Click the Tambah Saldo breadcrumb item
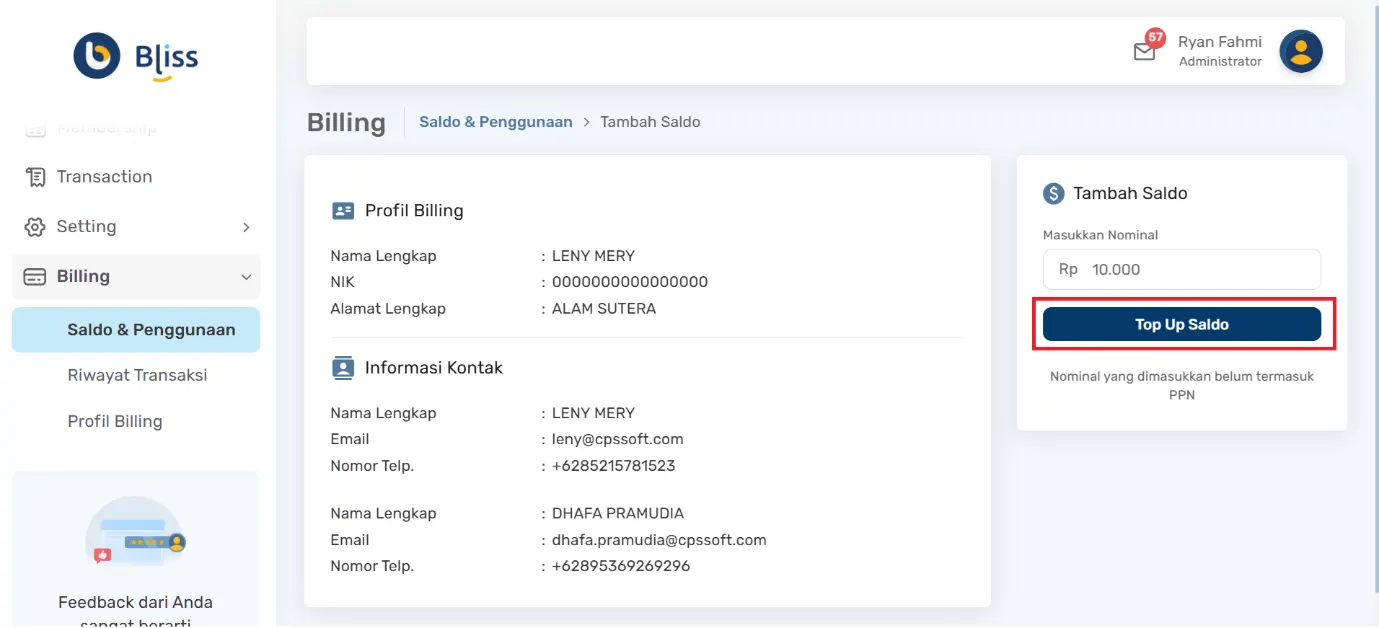Screen dimensions: 1379x628 (650, 121)
